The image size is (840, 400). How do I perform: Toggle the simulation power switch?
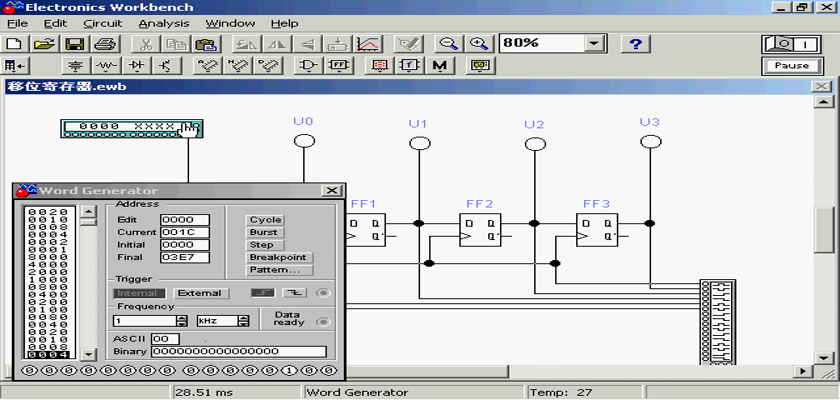791,44
